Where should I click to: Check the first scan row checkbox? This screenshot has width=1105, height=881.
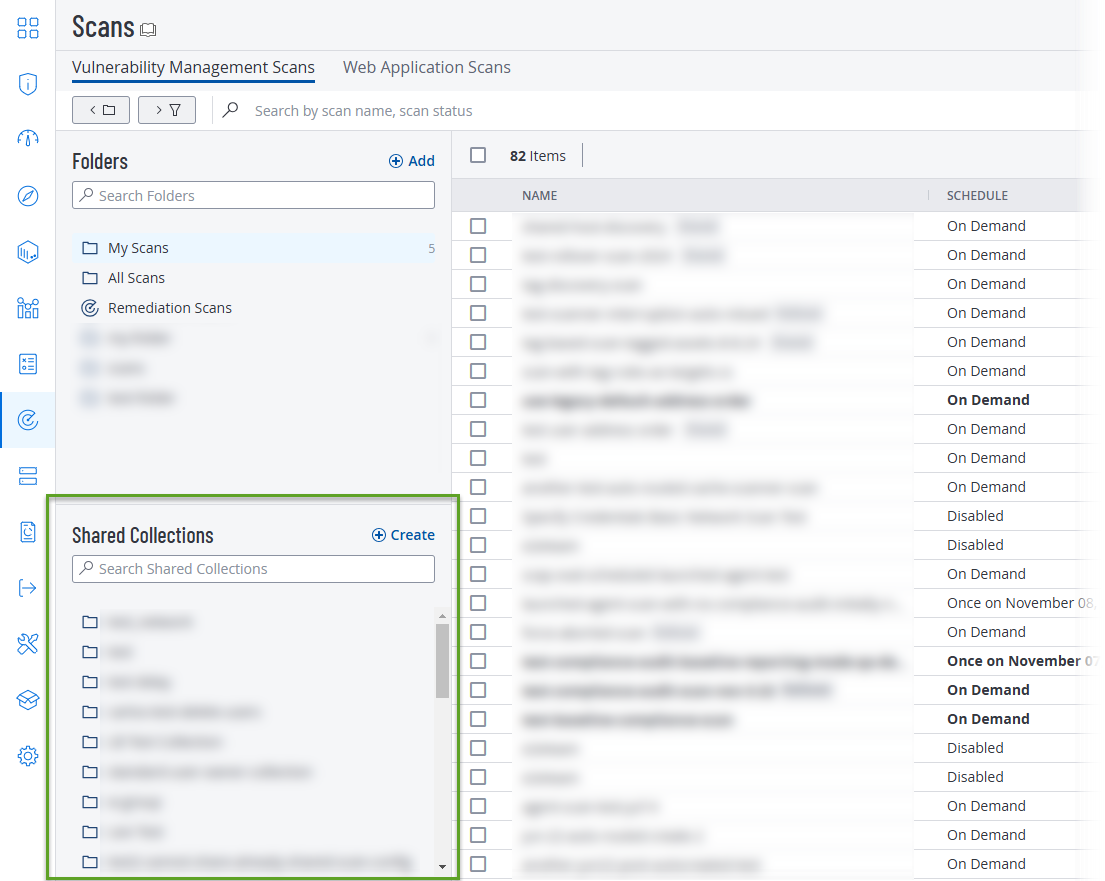pyautogui.click(x=478, y=226)
